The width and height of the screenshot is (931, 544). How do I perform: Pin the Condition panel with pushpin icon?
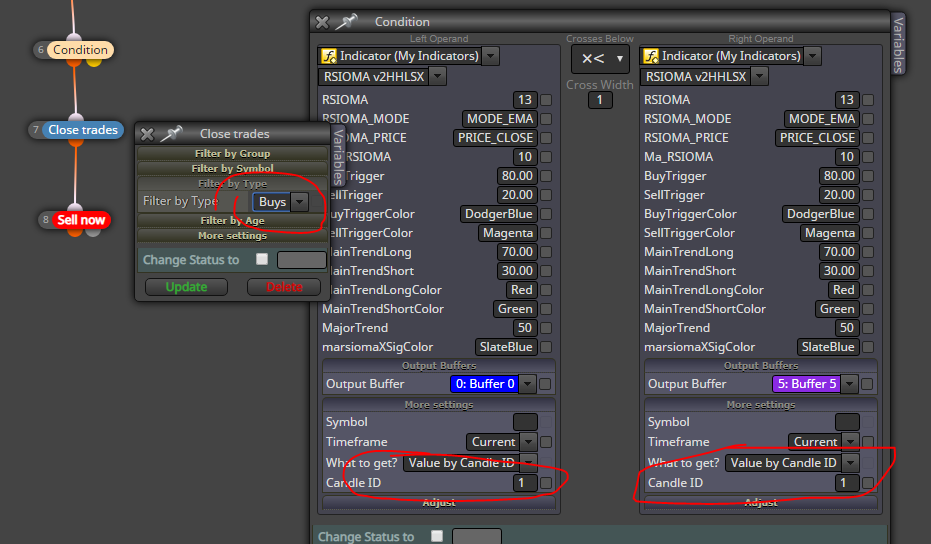tap(347, 22)
